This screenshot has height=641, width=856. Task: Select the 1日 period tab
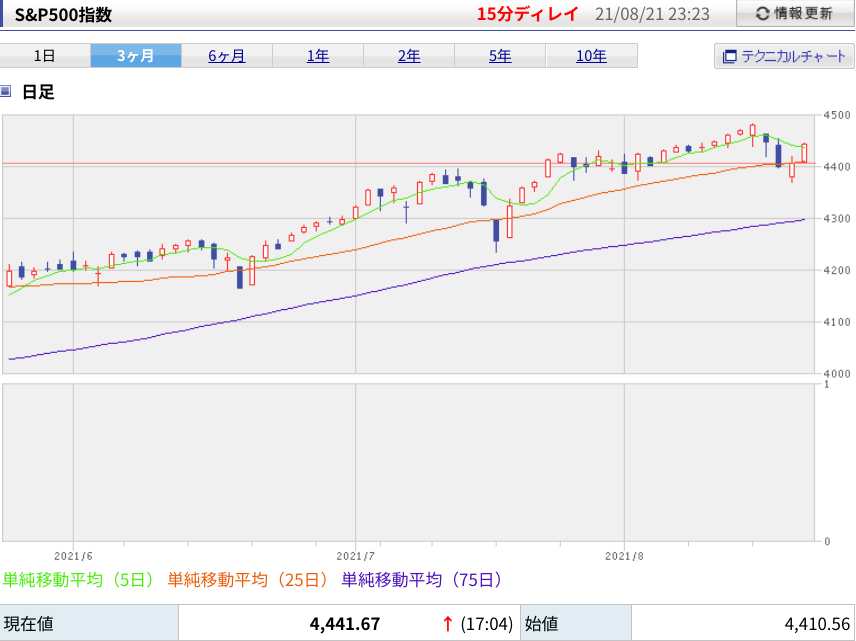coord(45,56)
